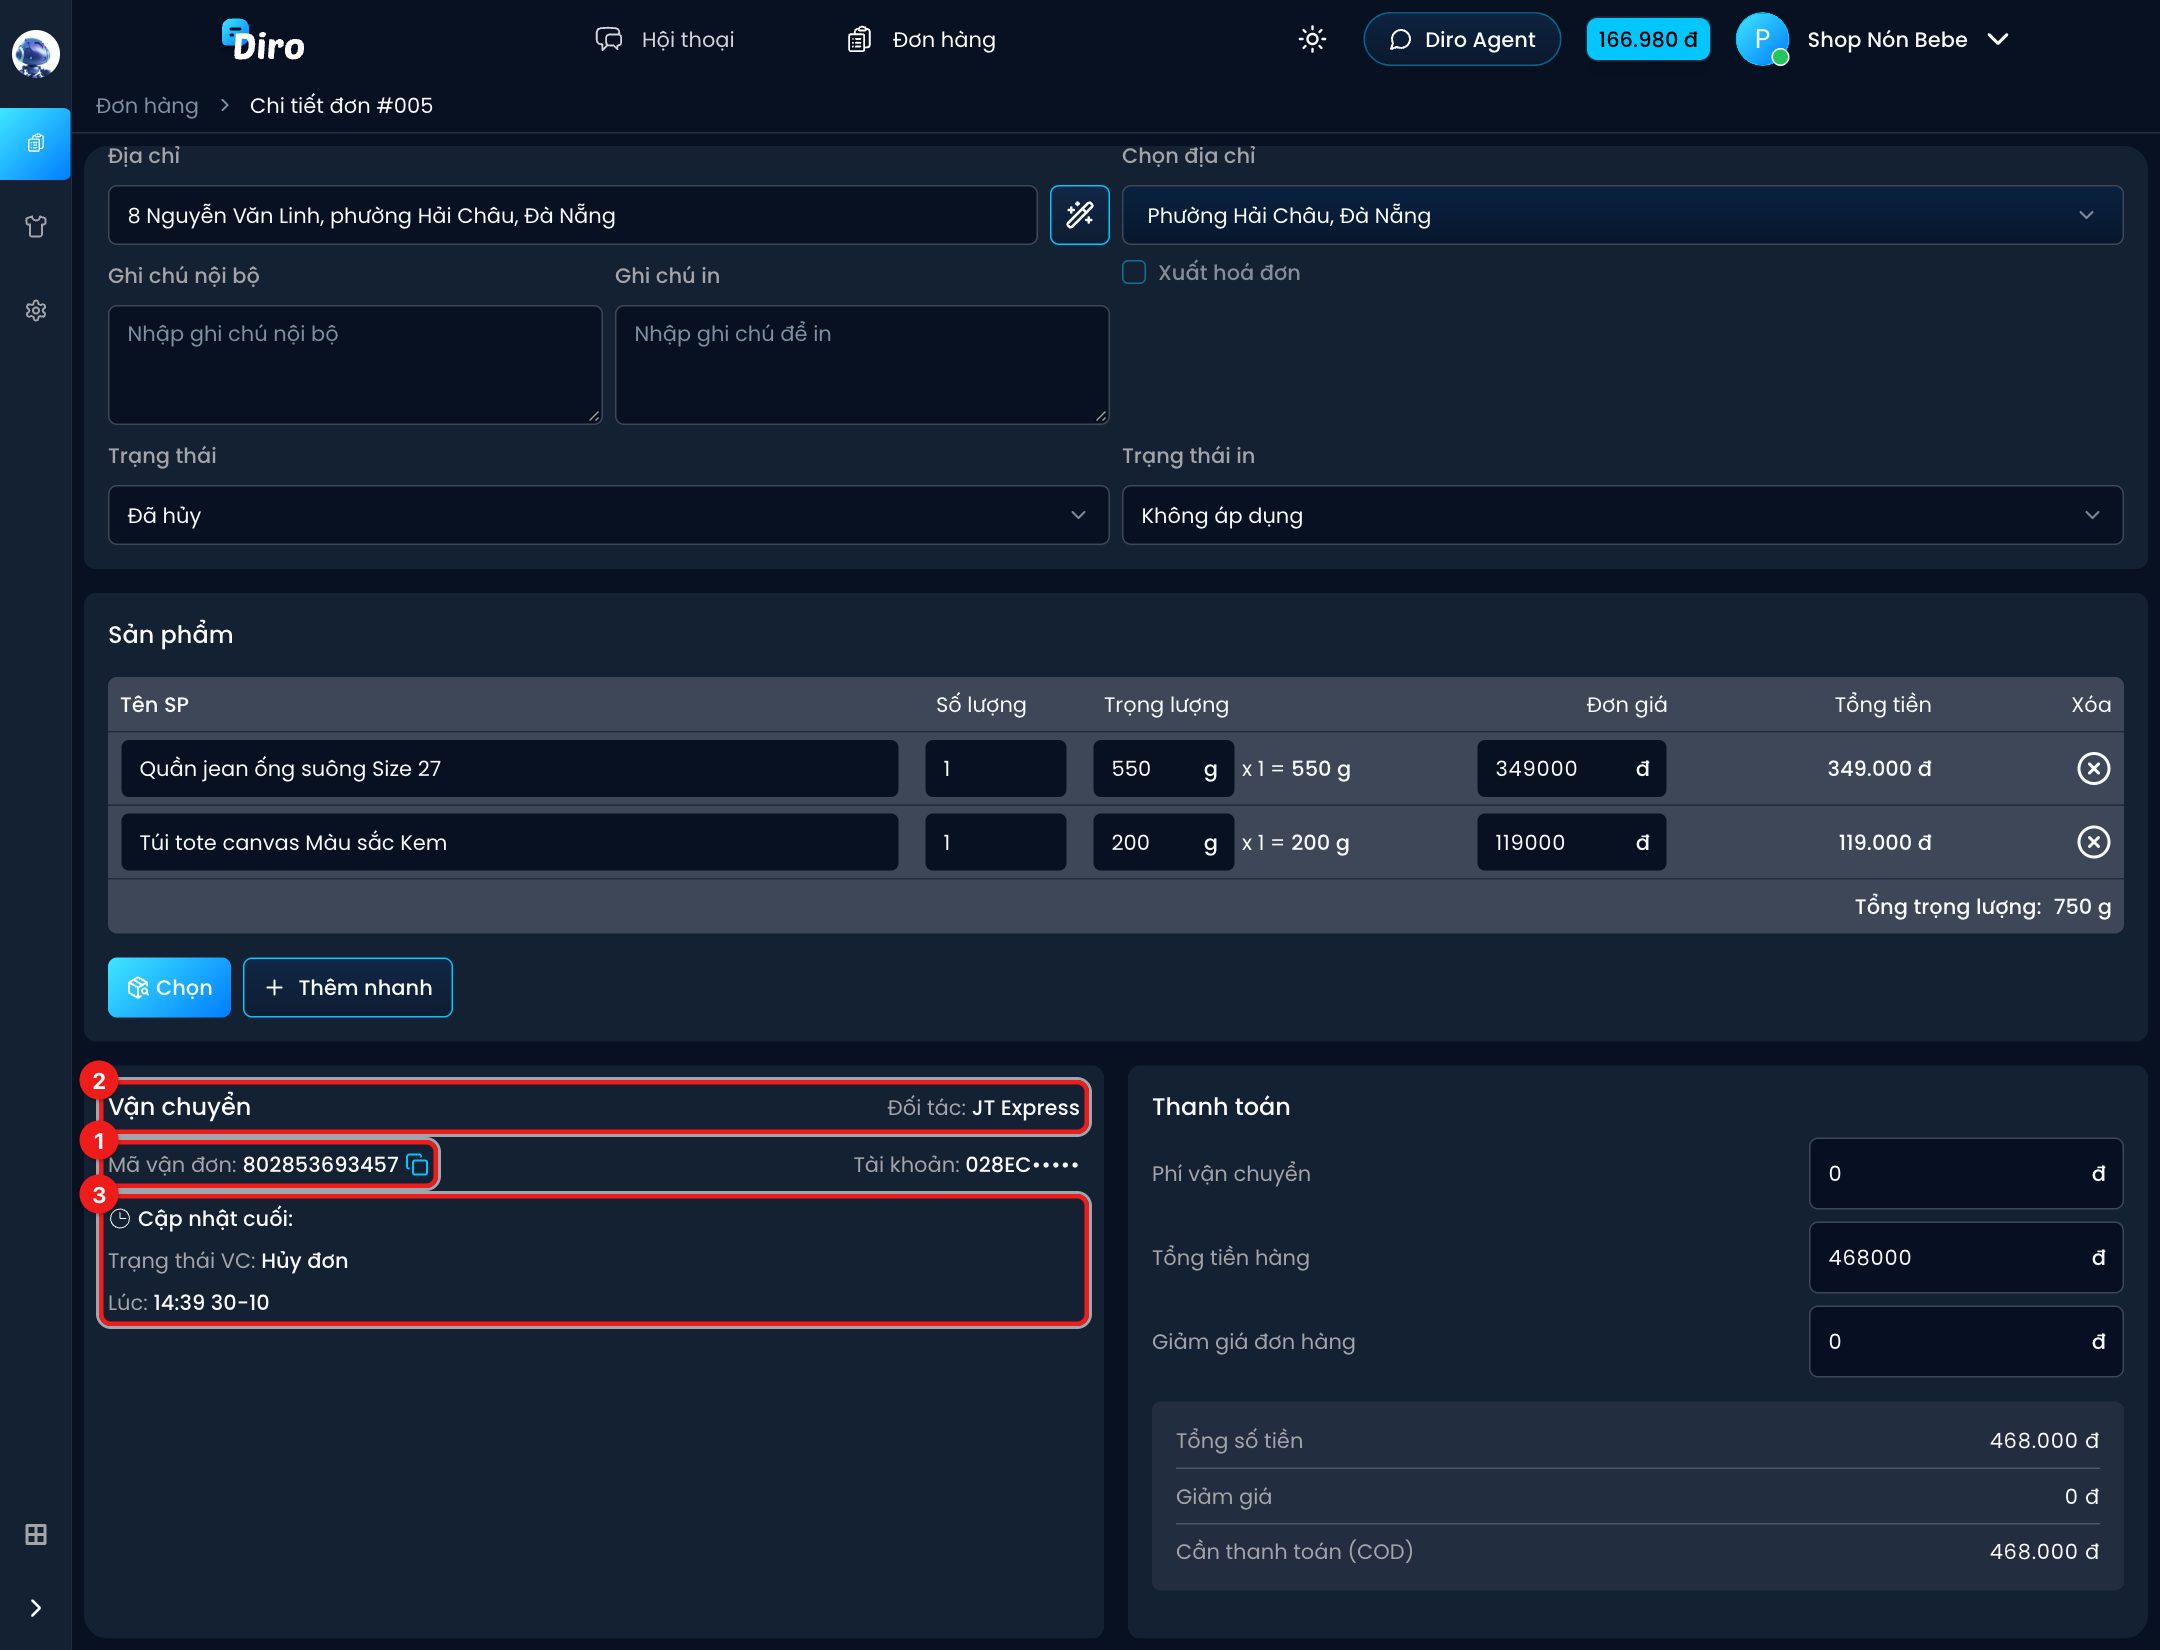Open Trạng thái in dropdown
Viewport: 2160px width, 1650px height.
pyautogui.click(x=1622, y=515)
